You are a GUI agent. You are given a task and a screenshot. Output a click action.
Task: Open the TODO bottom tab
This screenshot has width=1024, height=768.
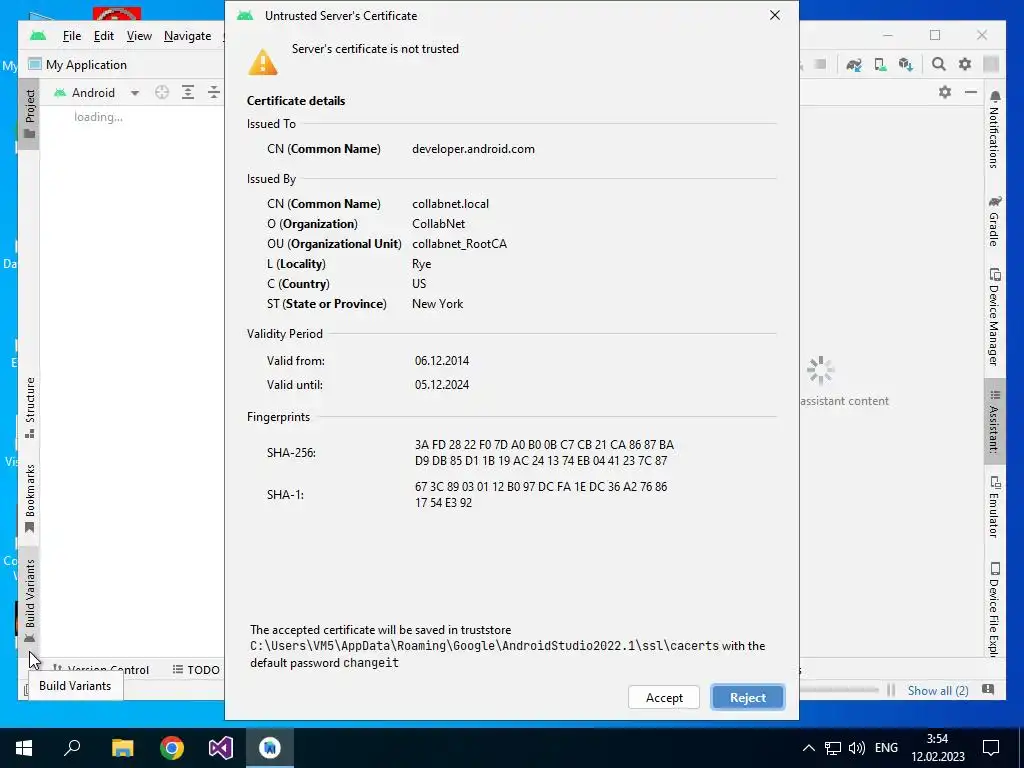pos(196,669)
